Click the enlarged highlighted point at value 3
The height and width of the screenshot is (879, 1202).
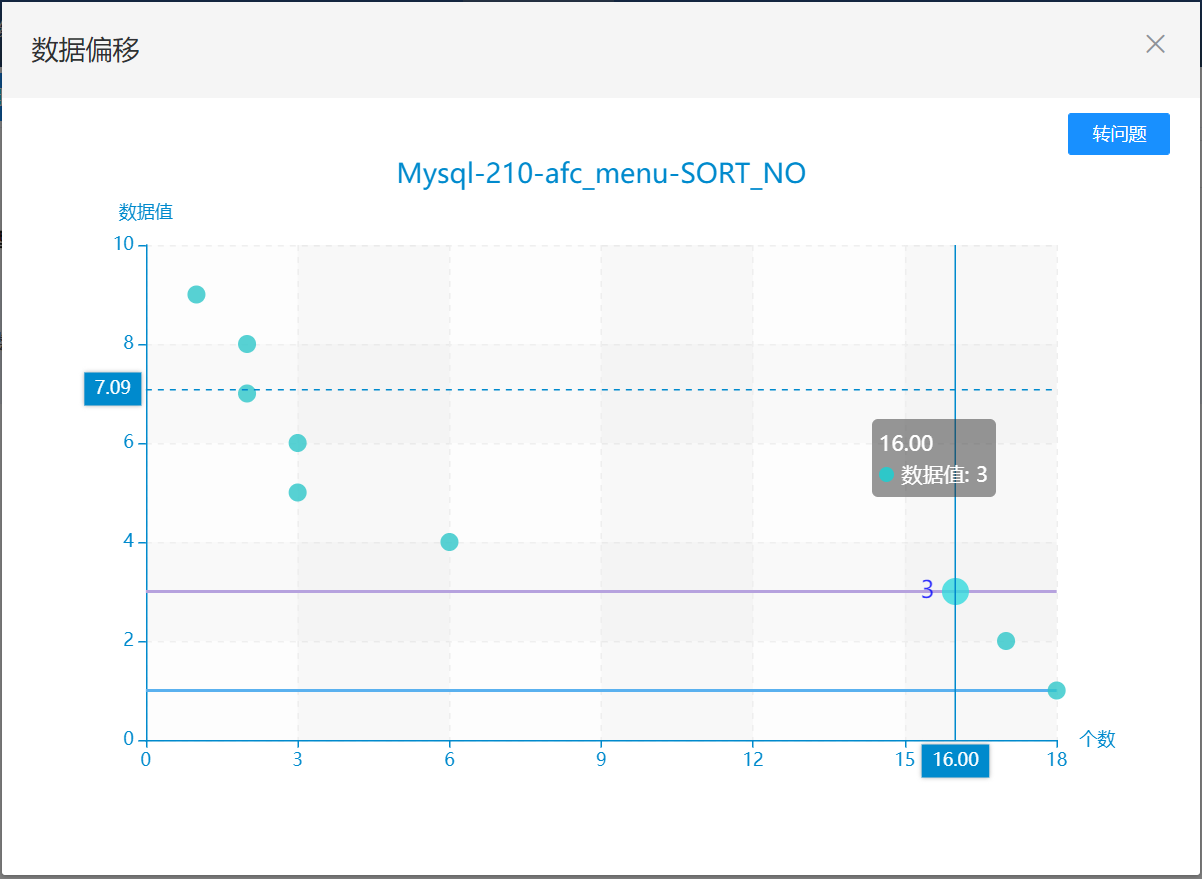coord(955,591)
